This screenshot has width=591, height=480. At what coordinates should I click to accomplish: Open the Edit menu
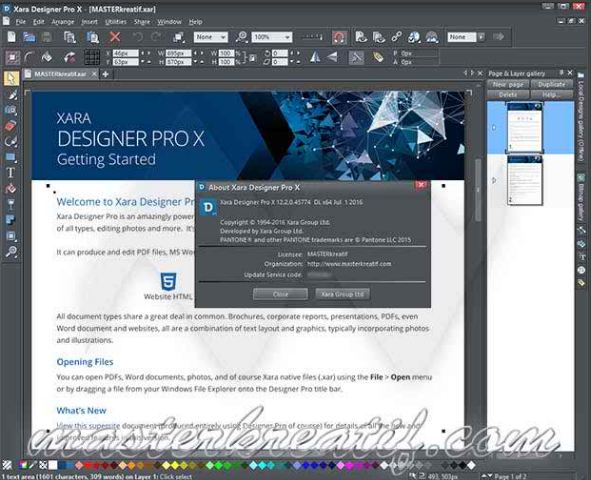38,22
